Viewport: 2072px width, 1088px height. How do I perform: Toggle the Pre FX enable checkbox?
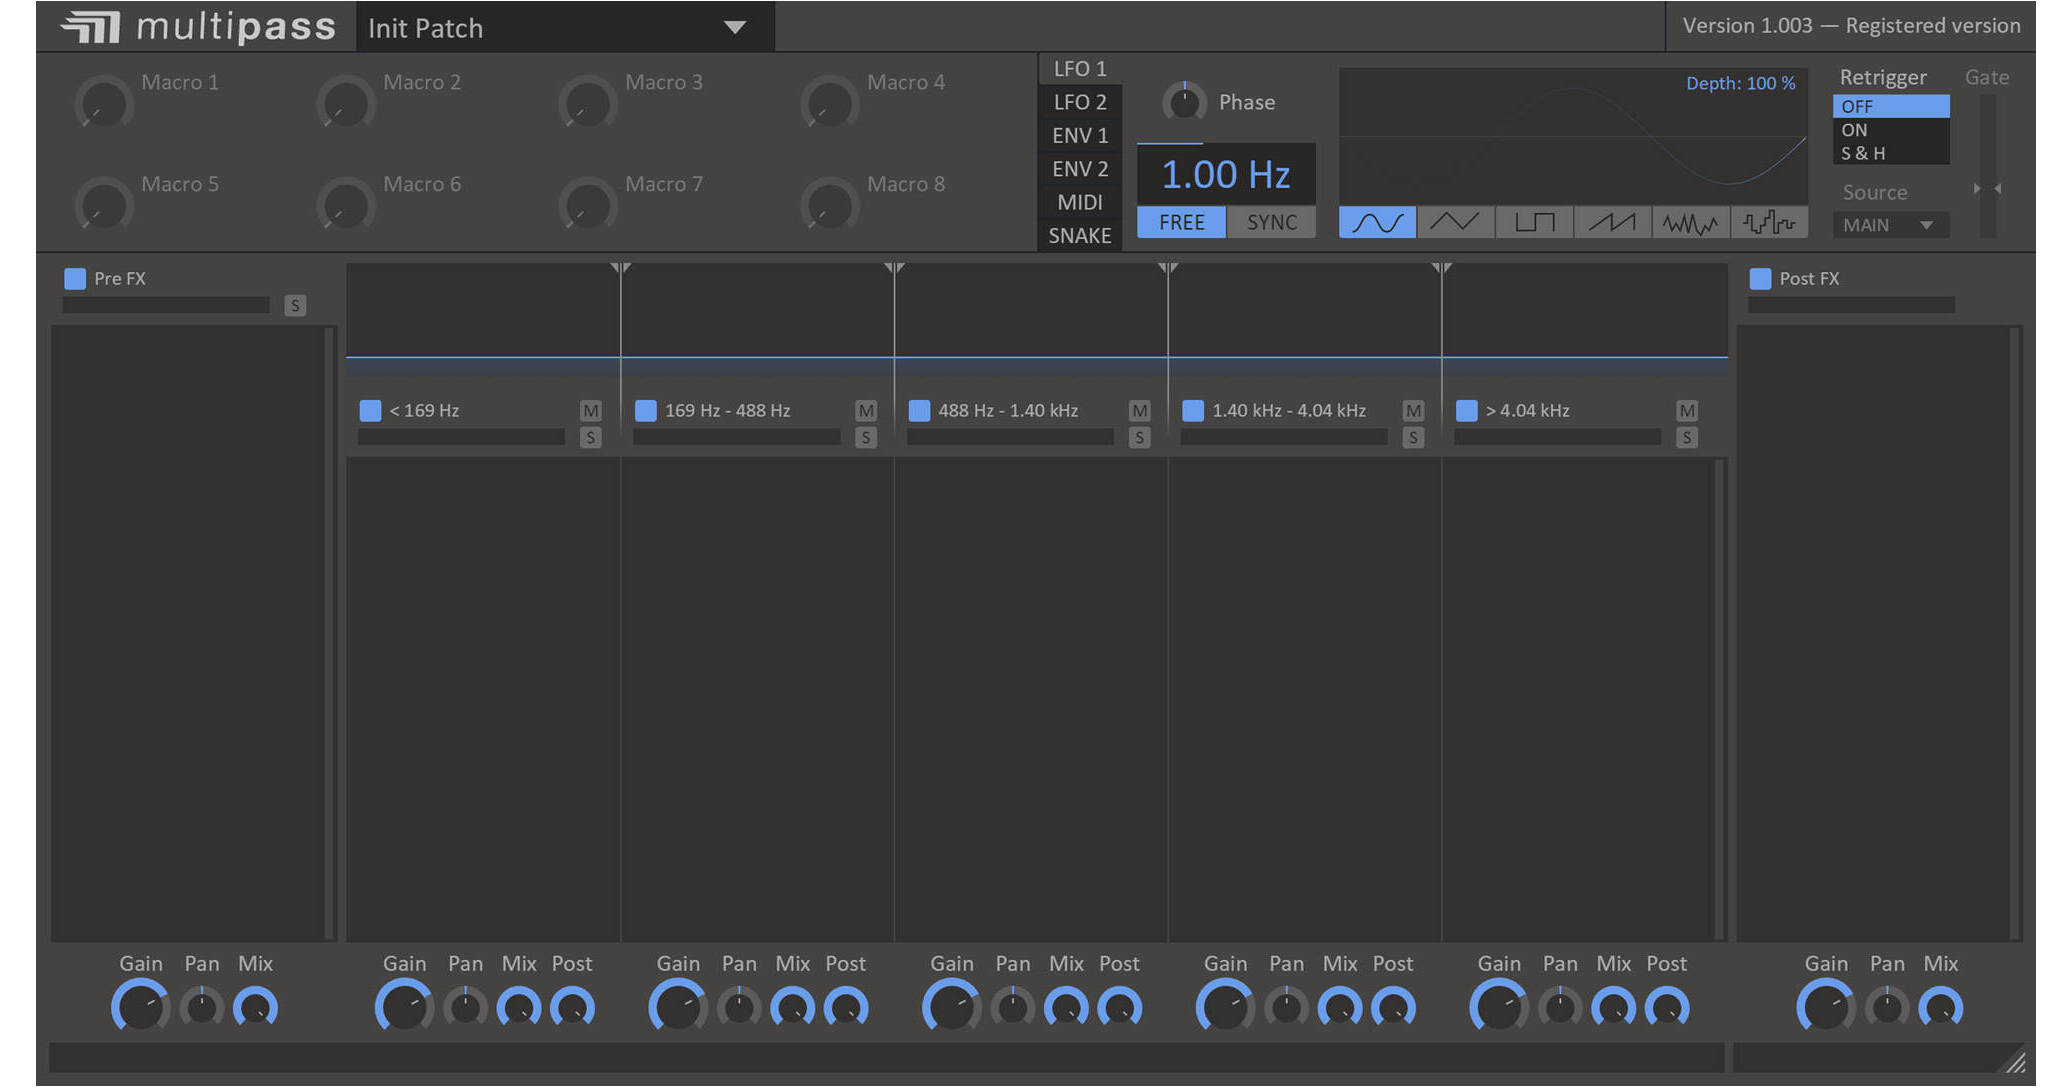(x=73, y=278)
